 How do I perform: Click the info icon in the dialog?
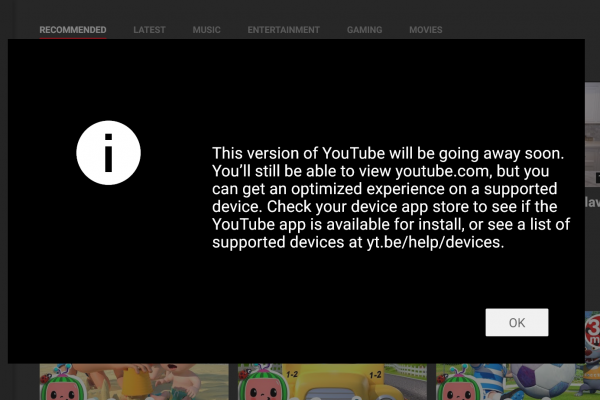click(108, 153)
